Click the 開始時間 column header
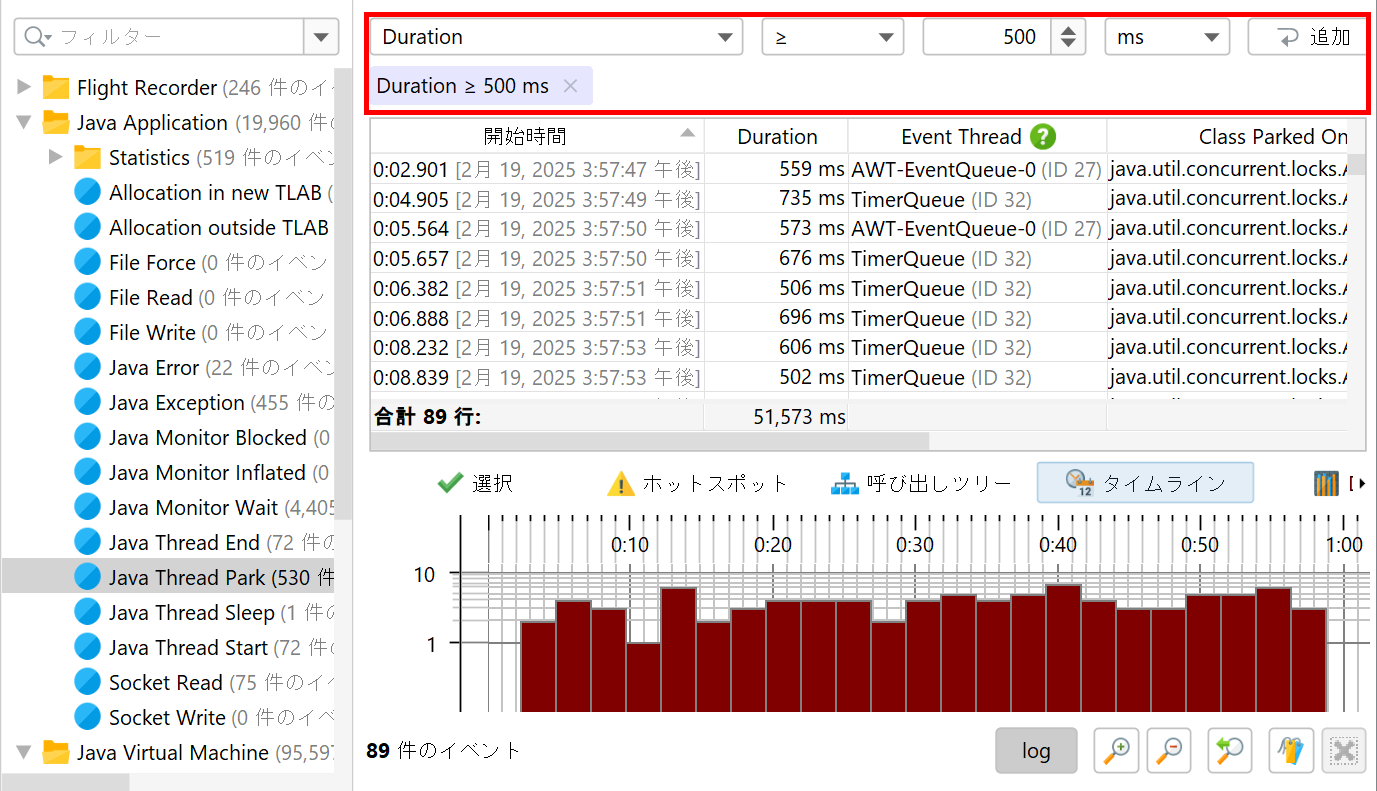Image resolution: width=1377 pixels, height=791 pixels. [x=537, y=137]
